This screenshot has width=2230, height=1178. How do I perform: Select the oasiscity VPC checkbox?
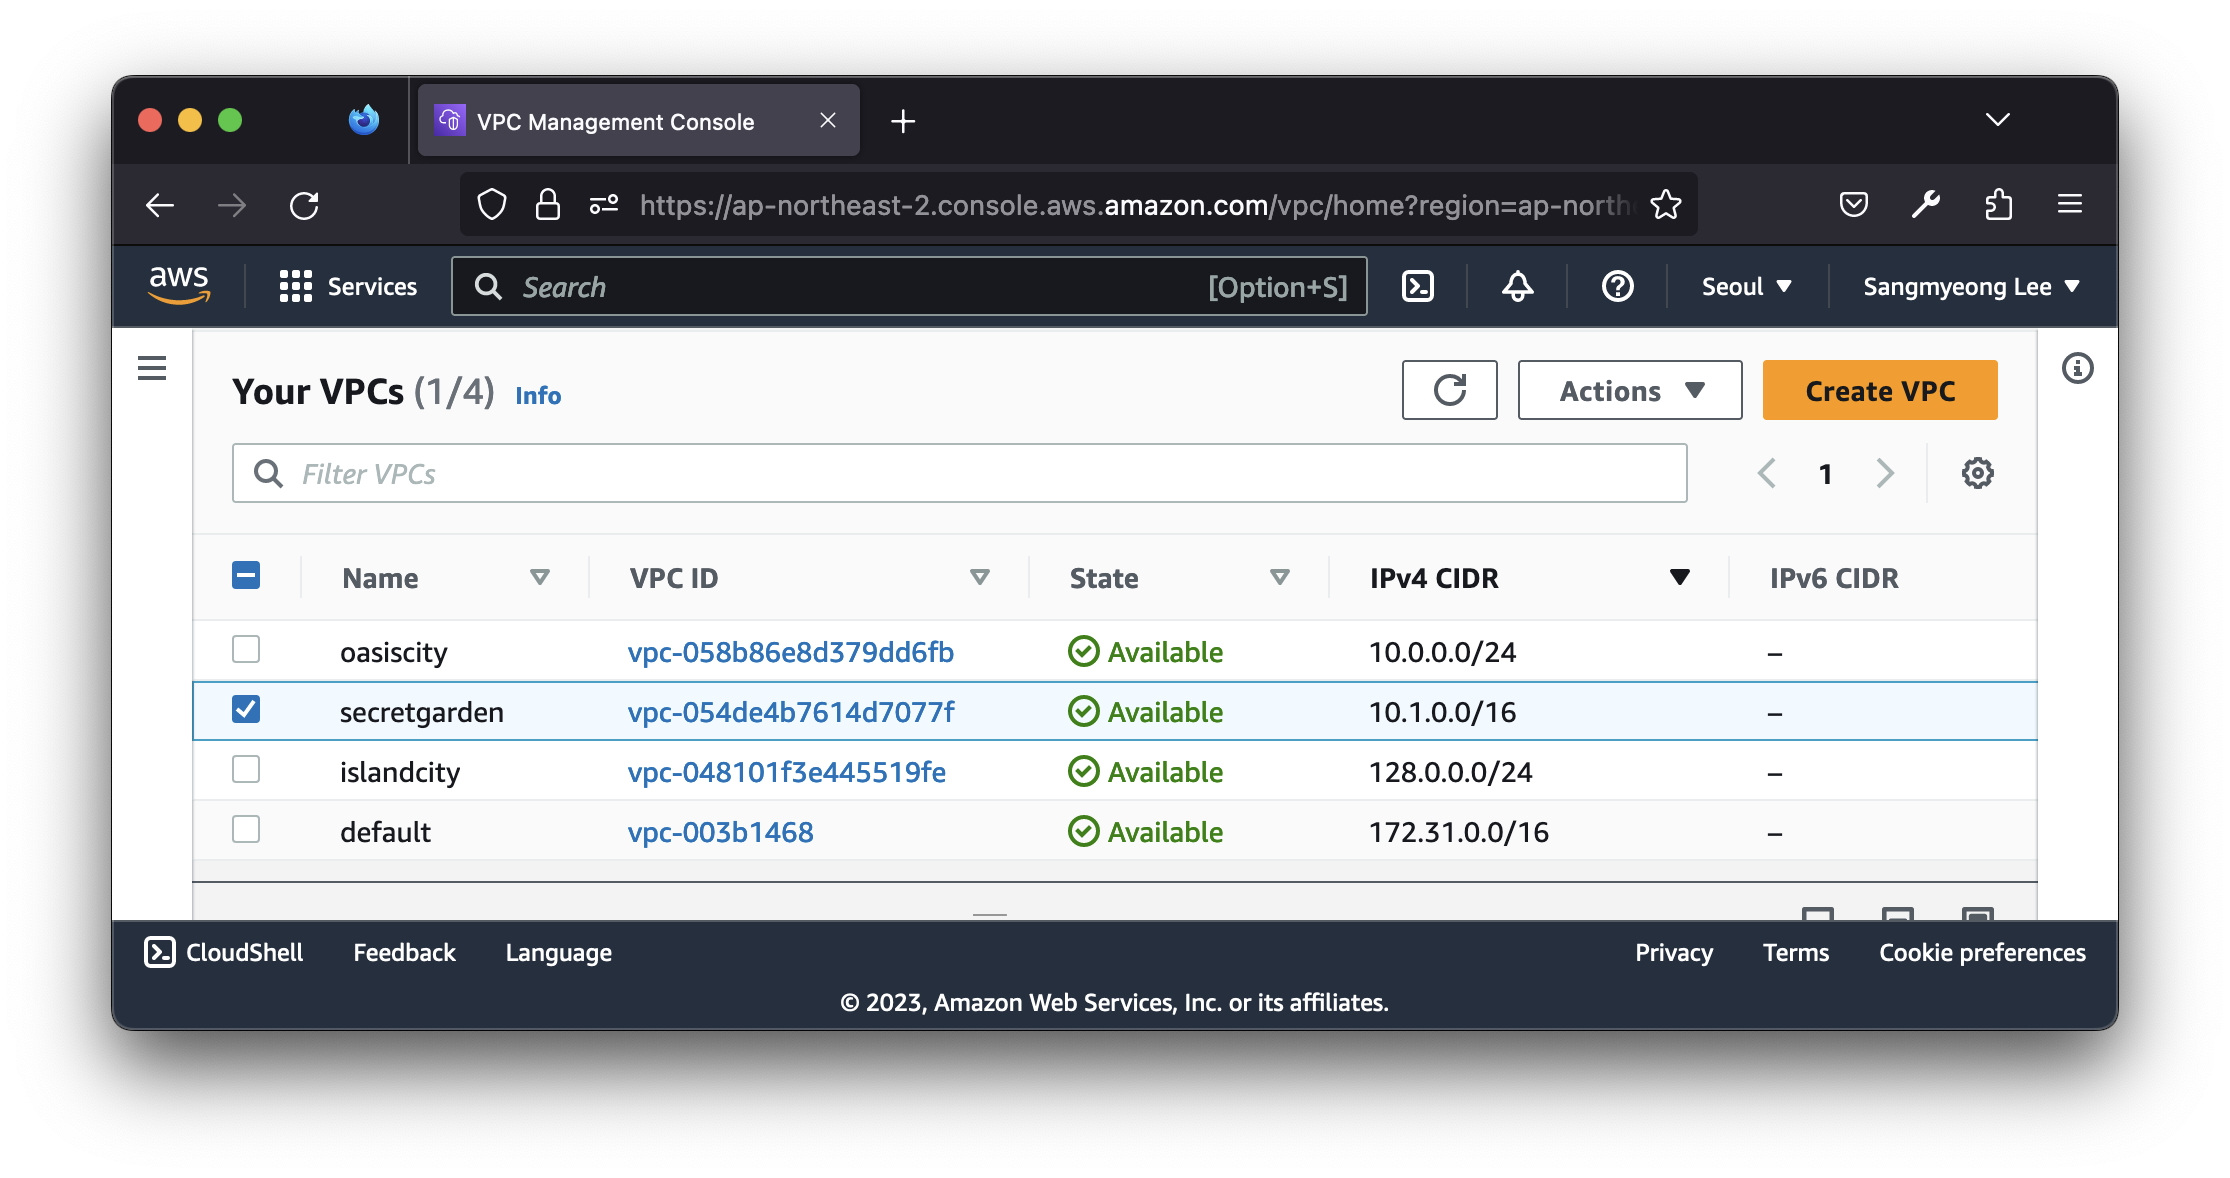(x=246, y=650)
